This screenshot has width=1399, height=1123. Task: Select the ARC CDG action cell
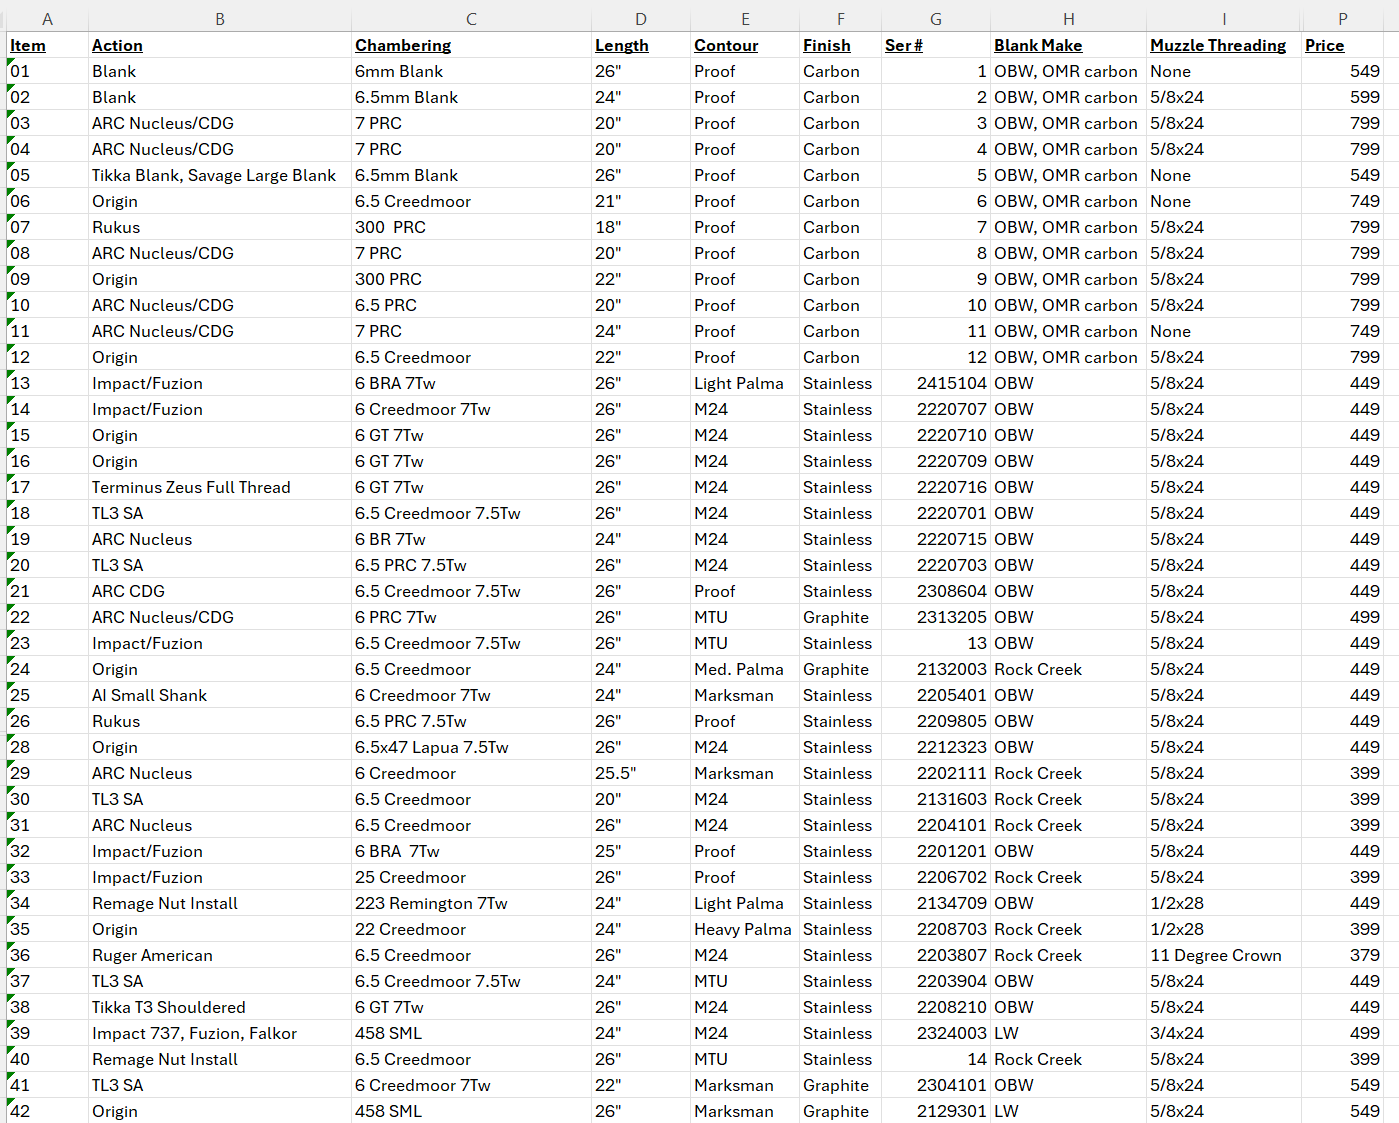[x=220, y=591]
